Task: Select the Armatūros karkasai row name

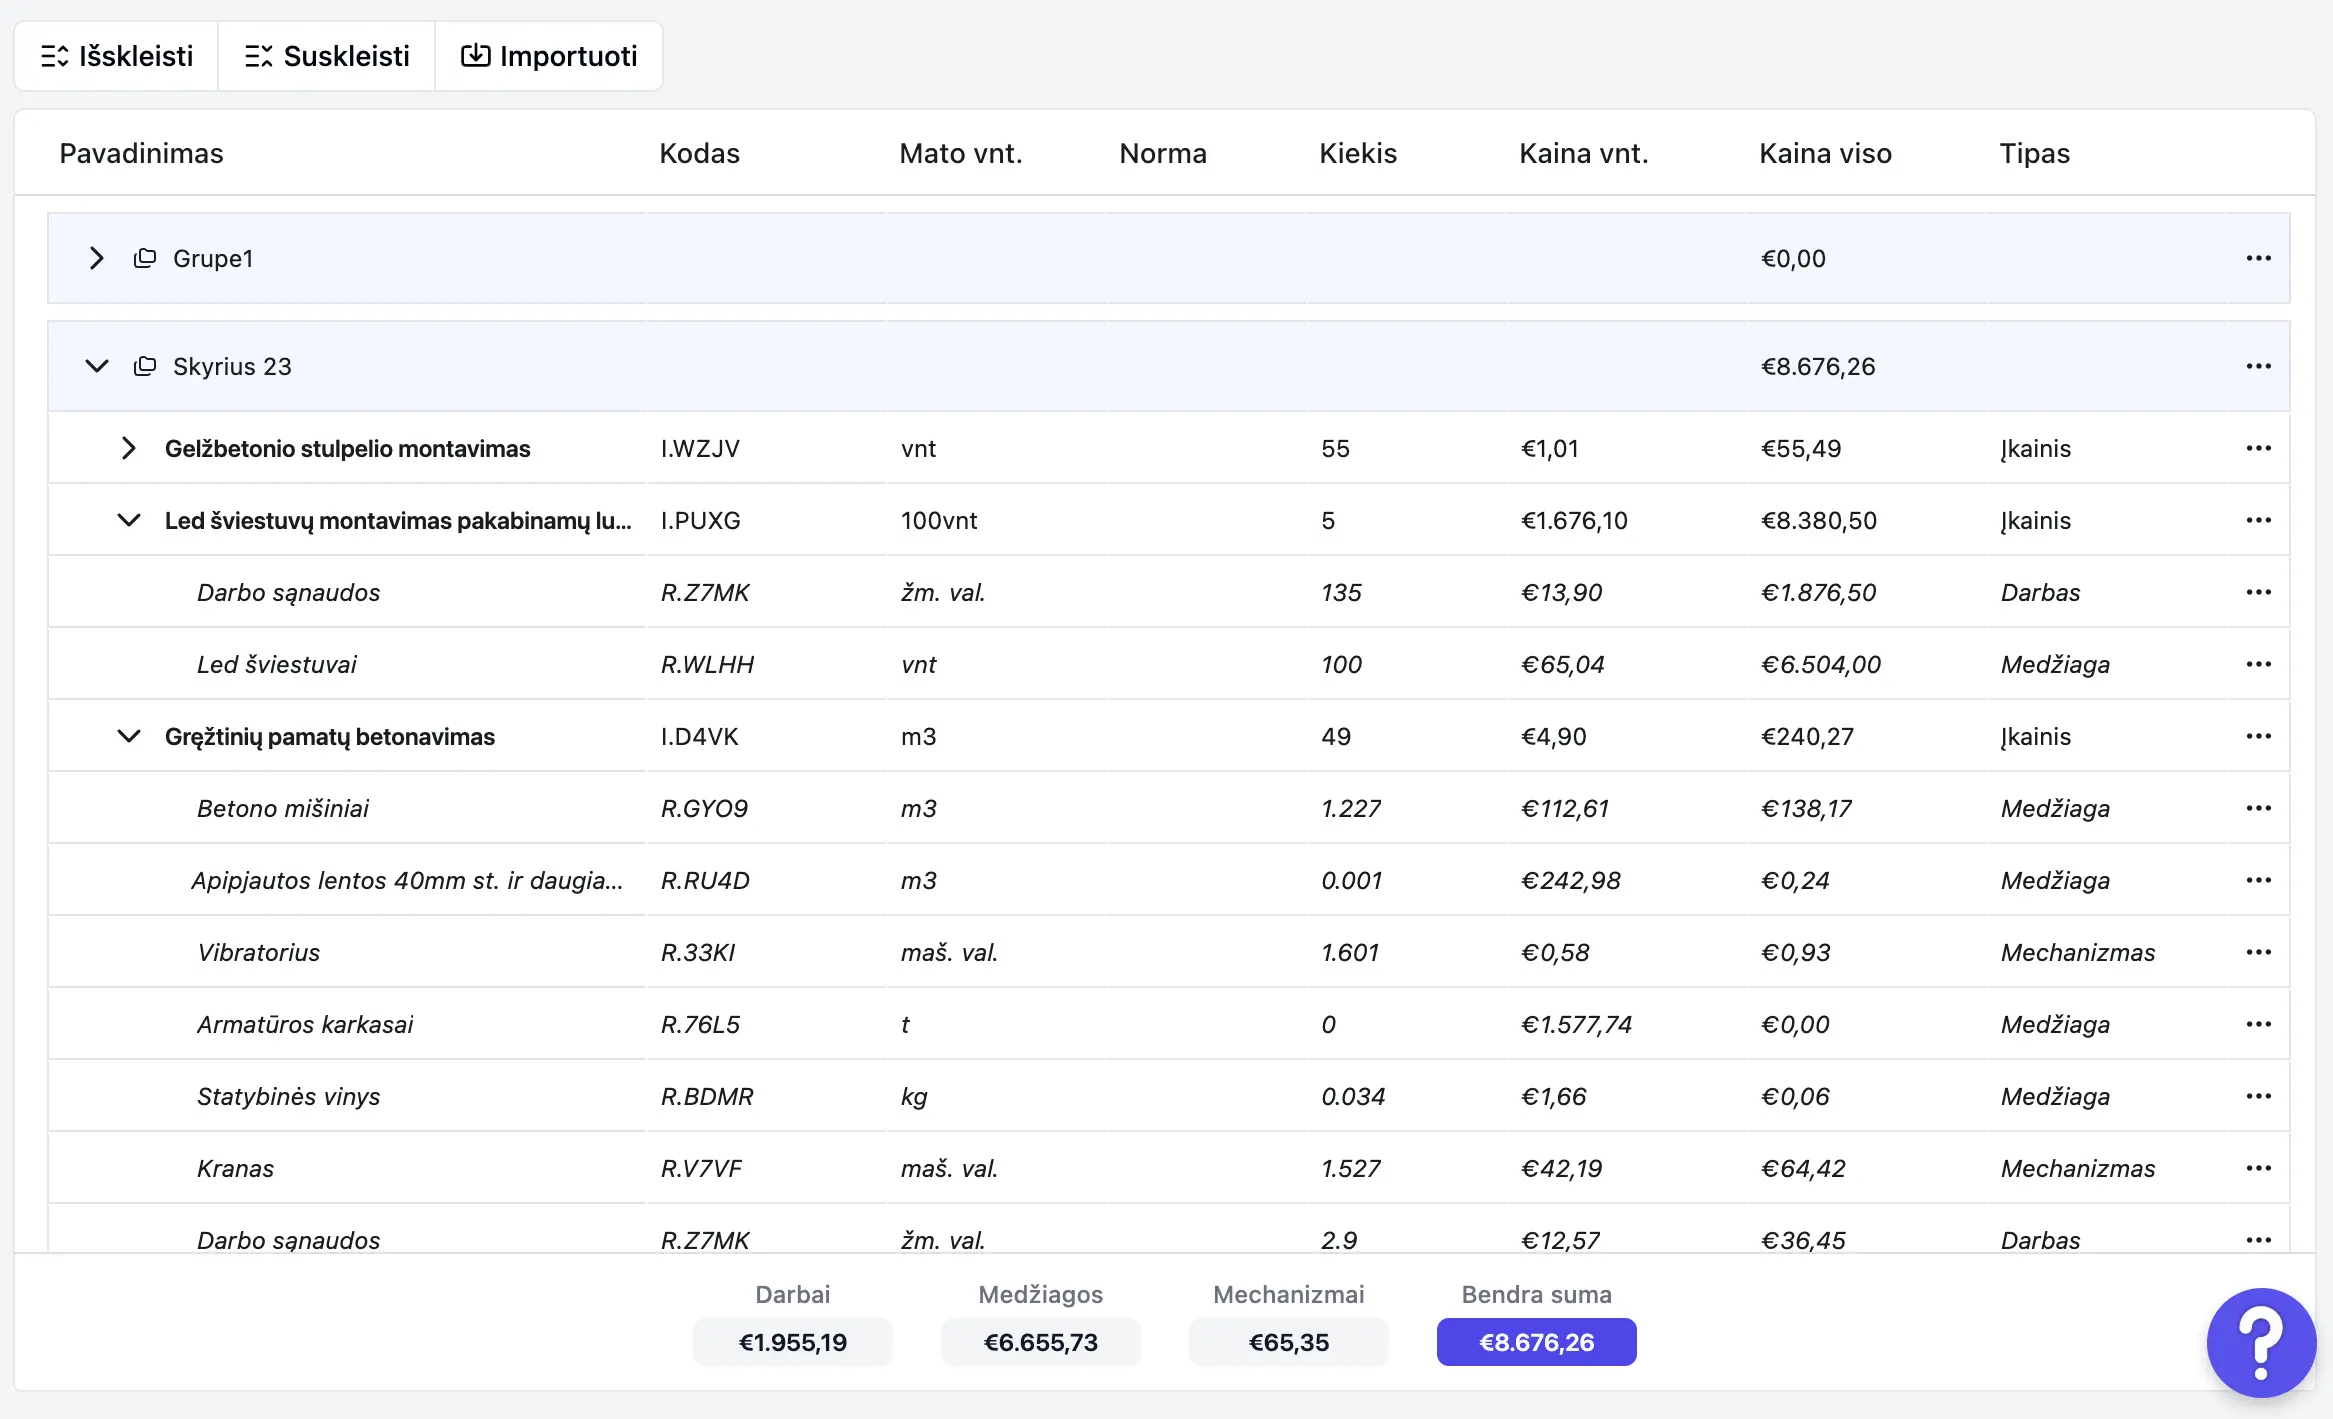Action: click(305, 1024)
